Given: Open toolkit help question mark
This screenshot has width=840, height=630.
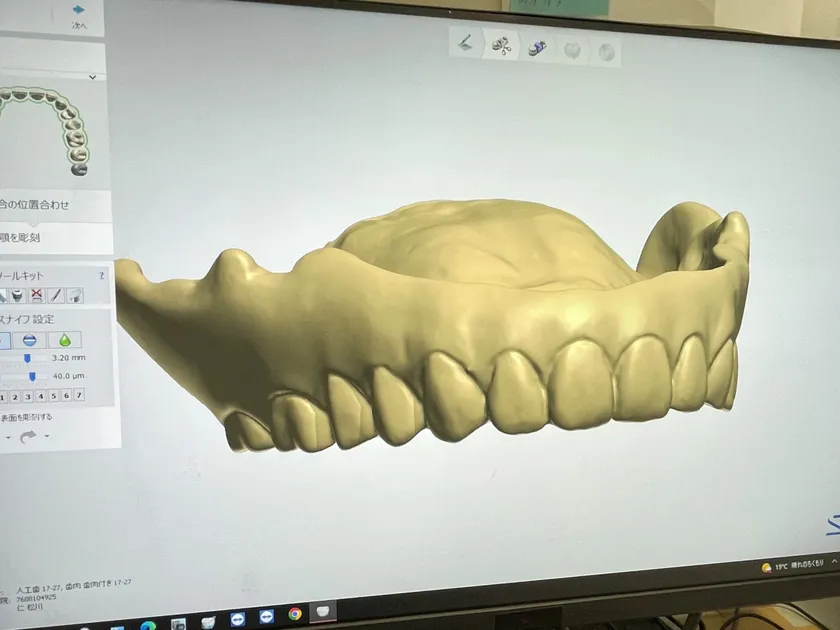Looking at the screenshot, I should 101,275.
